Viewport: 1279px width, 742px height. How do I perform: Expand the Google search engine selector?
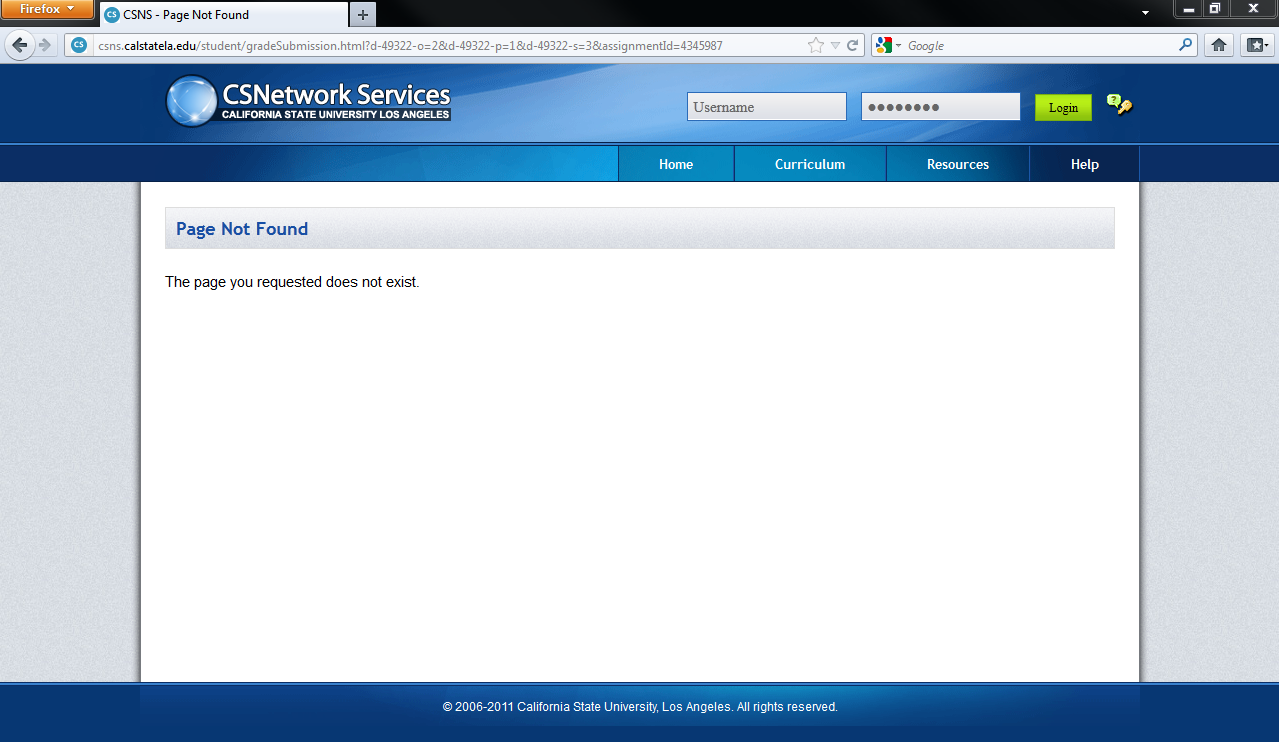click(x=888, y=45)
